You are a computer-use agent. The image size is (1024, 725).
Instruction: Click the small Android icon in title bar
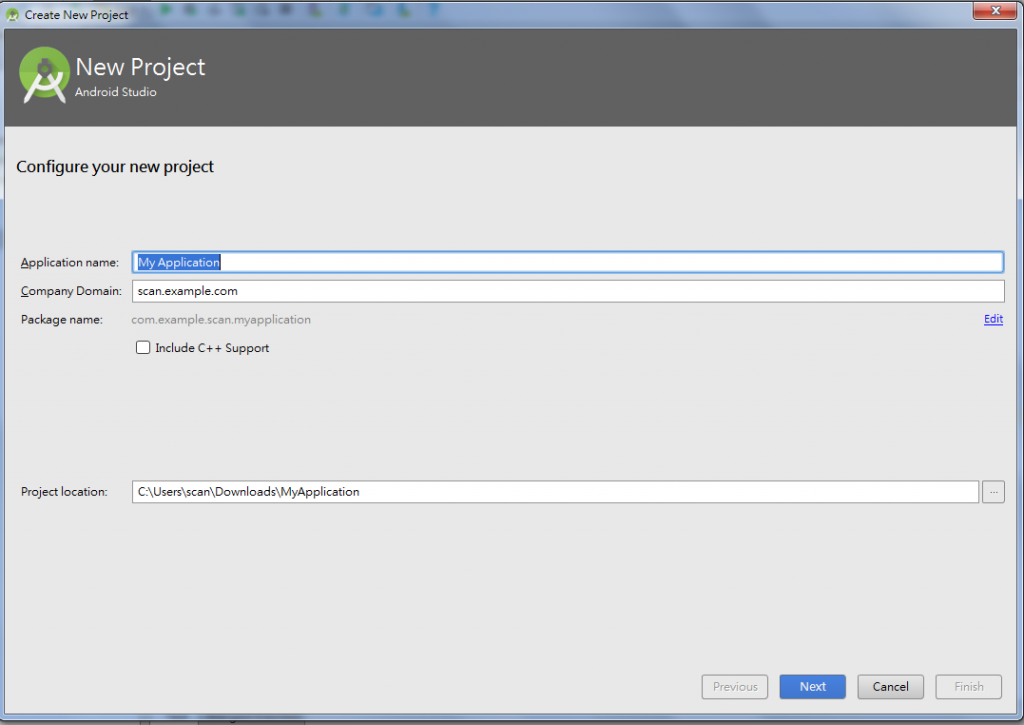pos(12,14)
